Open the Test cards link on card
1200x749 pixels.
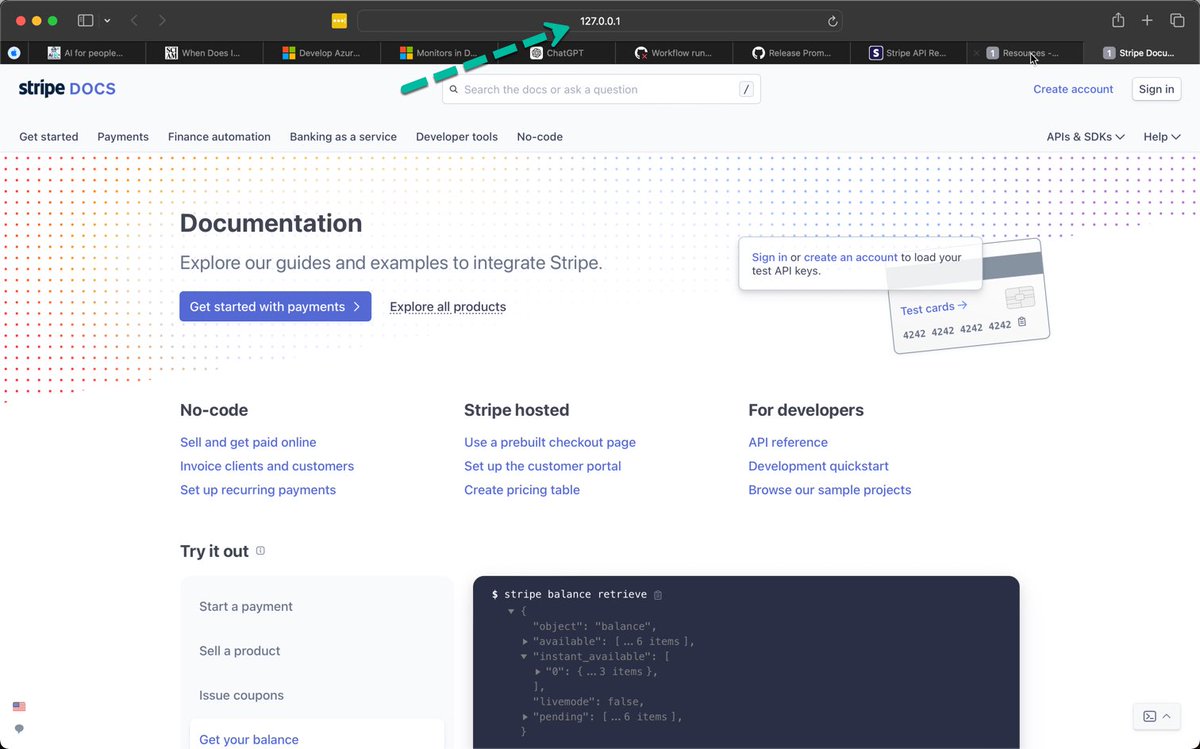tap(934, 308)
